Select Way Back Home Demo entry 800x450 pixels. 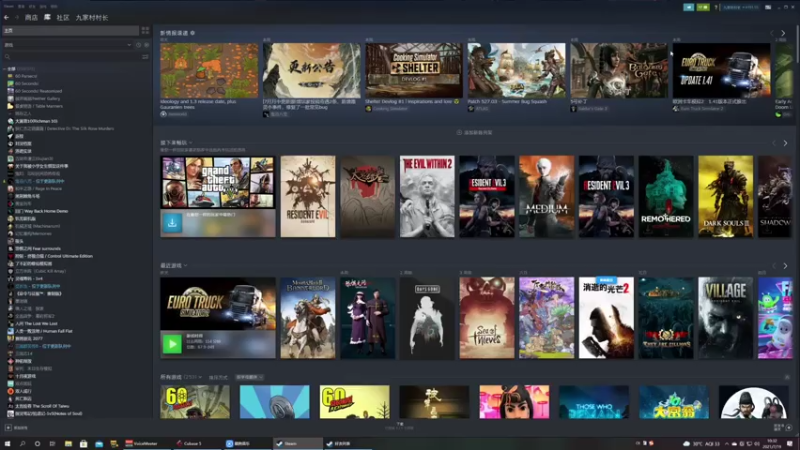tap(37, 211)
